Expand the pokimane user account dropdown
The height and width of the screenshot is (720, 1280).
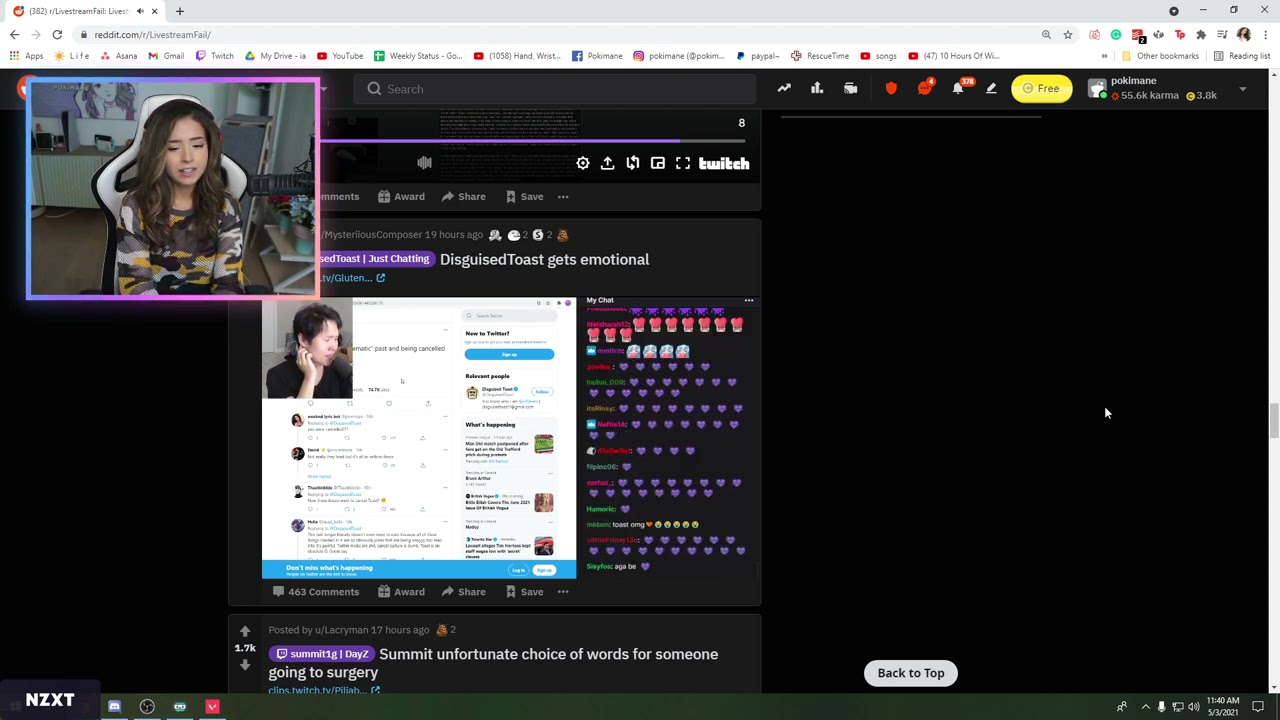coord(1243,89)
